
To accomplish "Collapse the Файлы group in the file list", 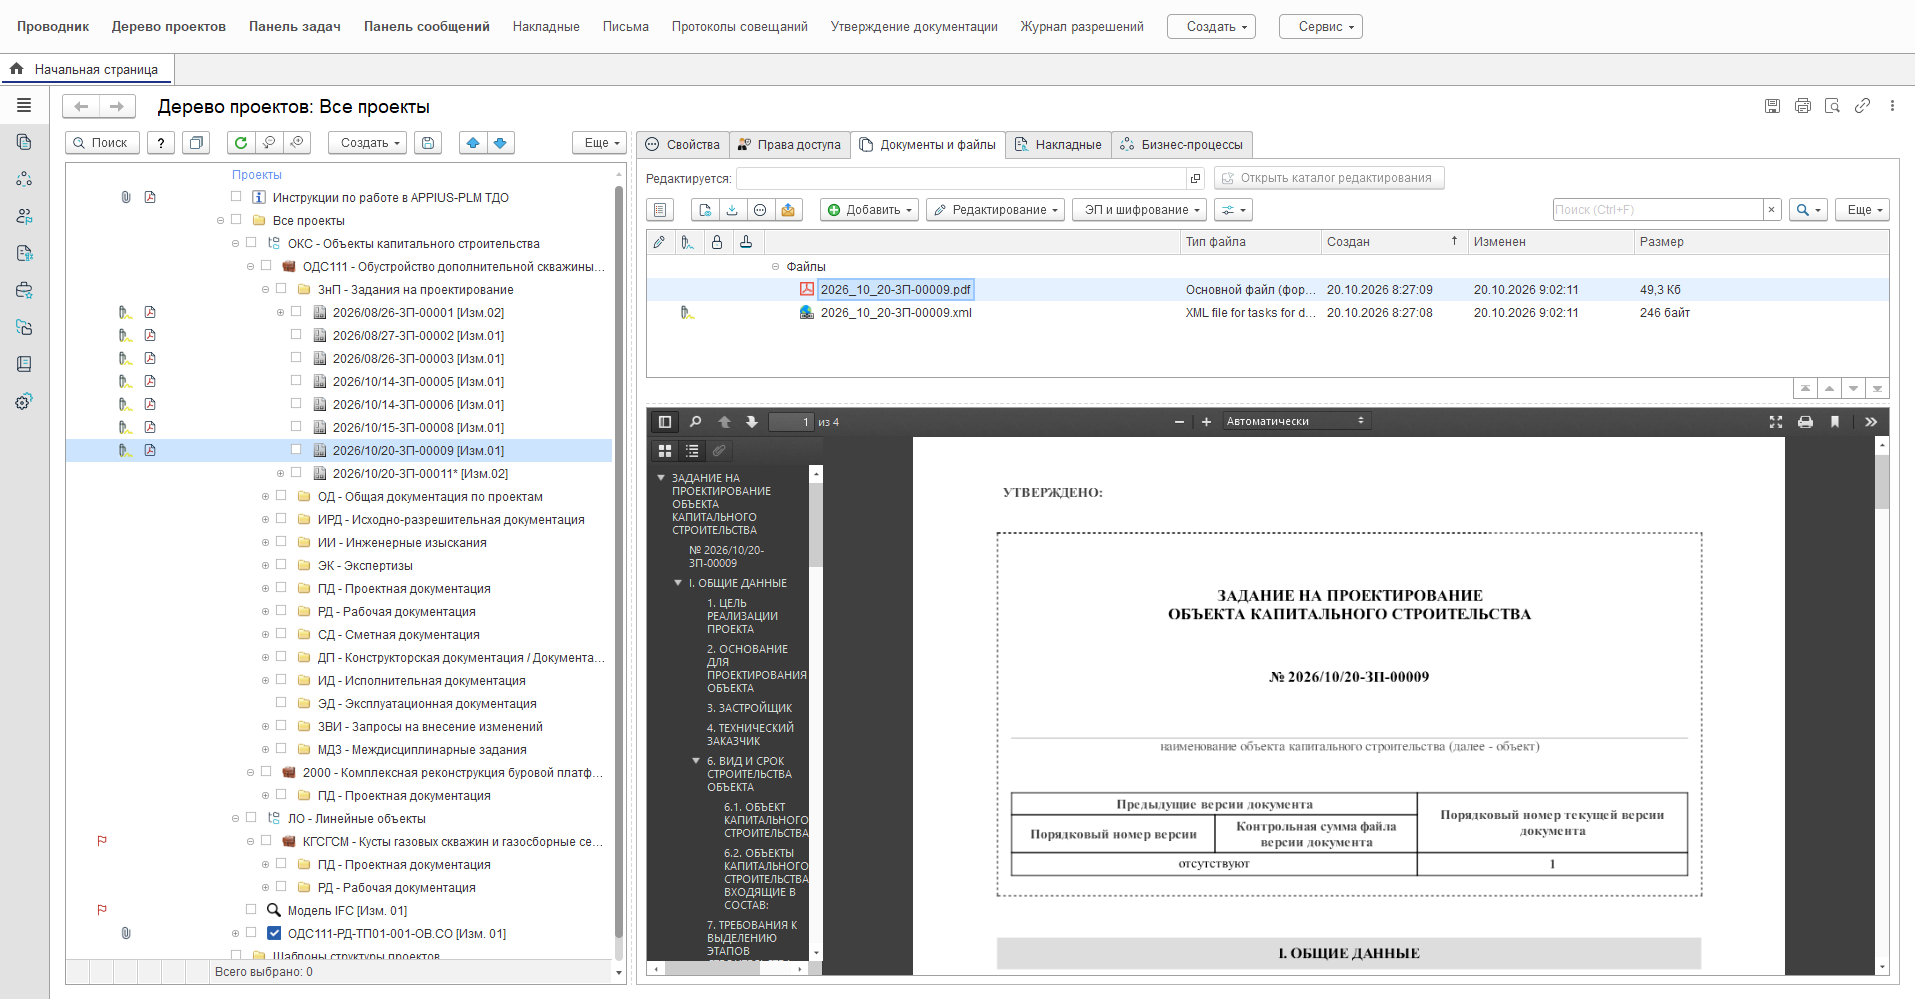I will [775, 267].
